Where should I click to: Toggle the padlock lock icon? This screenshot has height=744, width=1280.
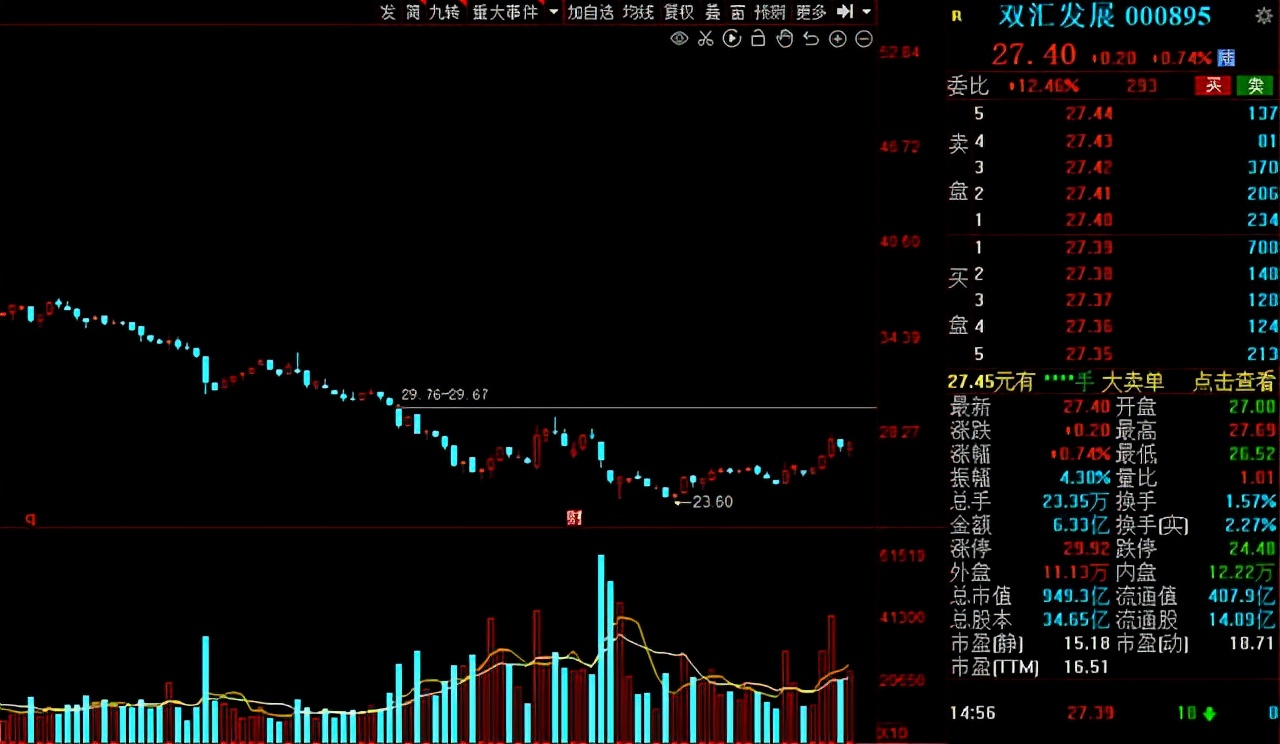coord(758,39)
